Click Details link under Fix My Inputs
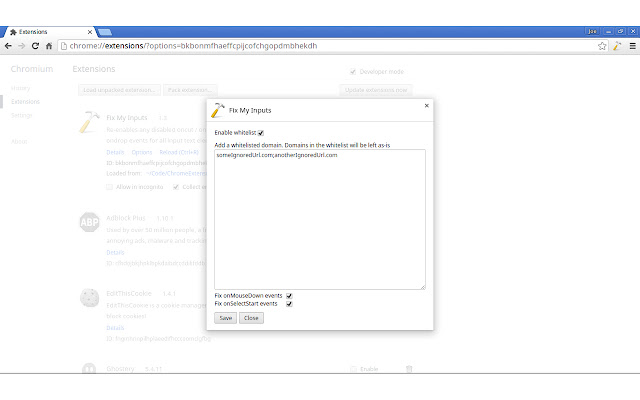Screen dimensions: 640x400 [x=115, y=152]
